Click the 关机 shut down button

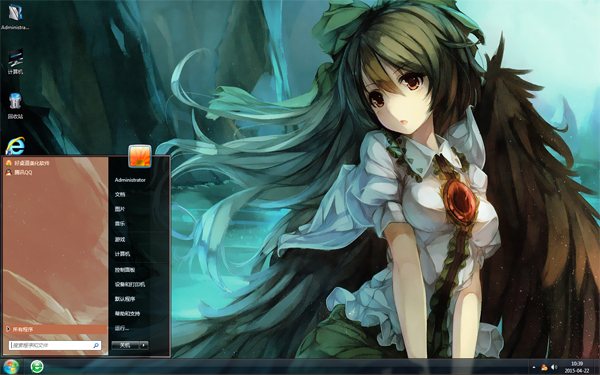(x=125, y=345)
